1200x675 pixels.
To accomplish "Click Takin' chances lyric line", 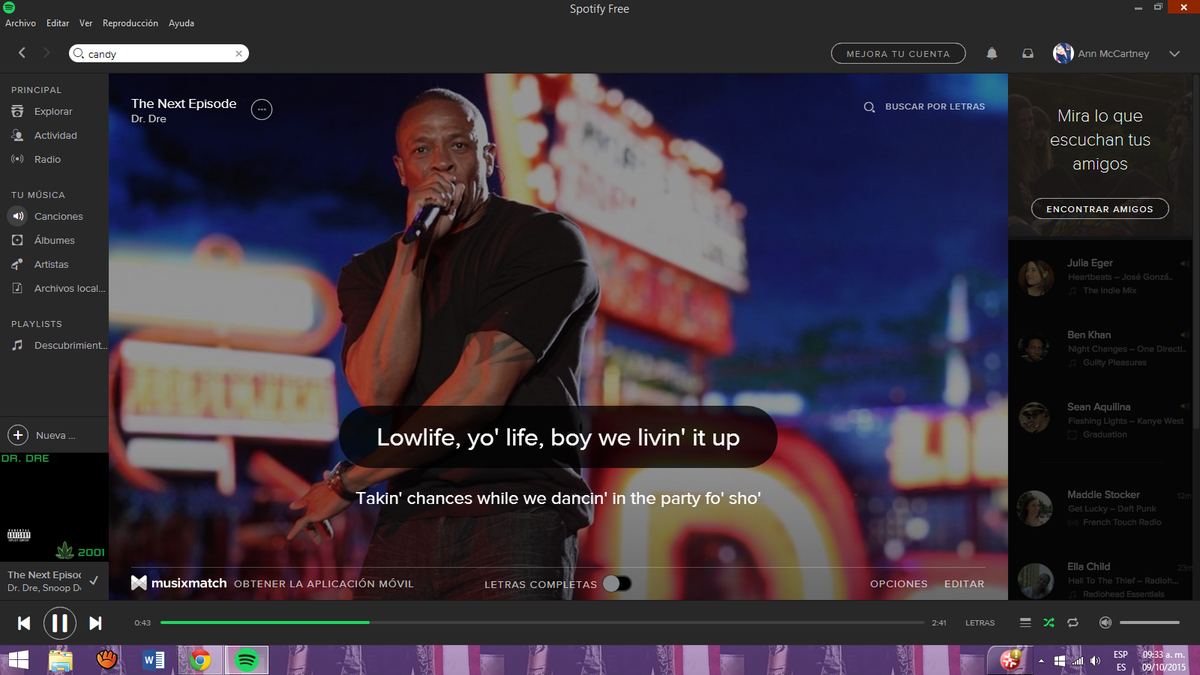I will 558,498.
